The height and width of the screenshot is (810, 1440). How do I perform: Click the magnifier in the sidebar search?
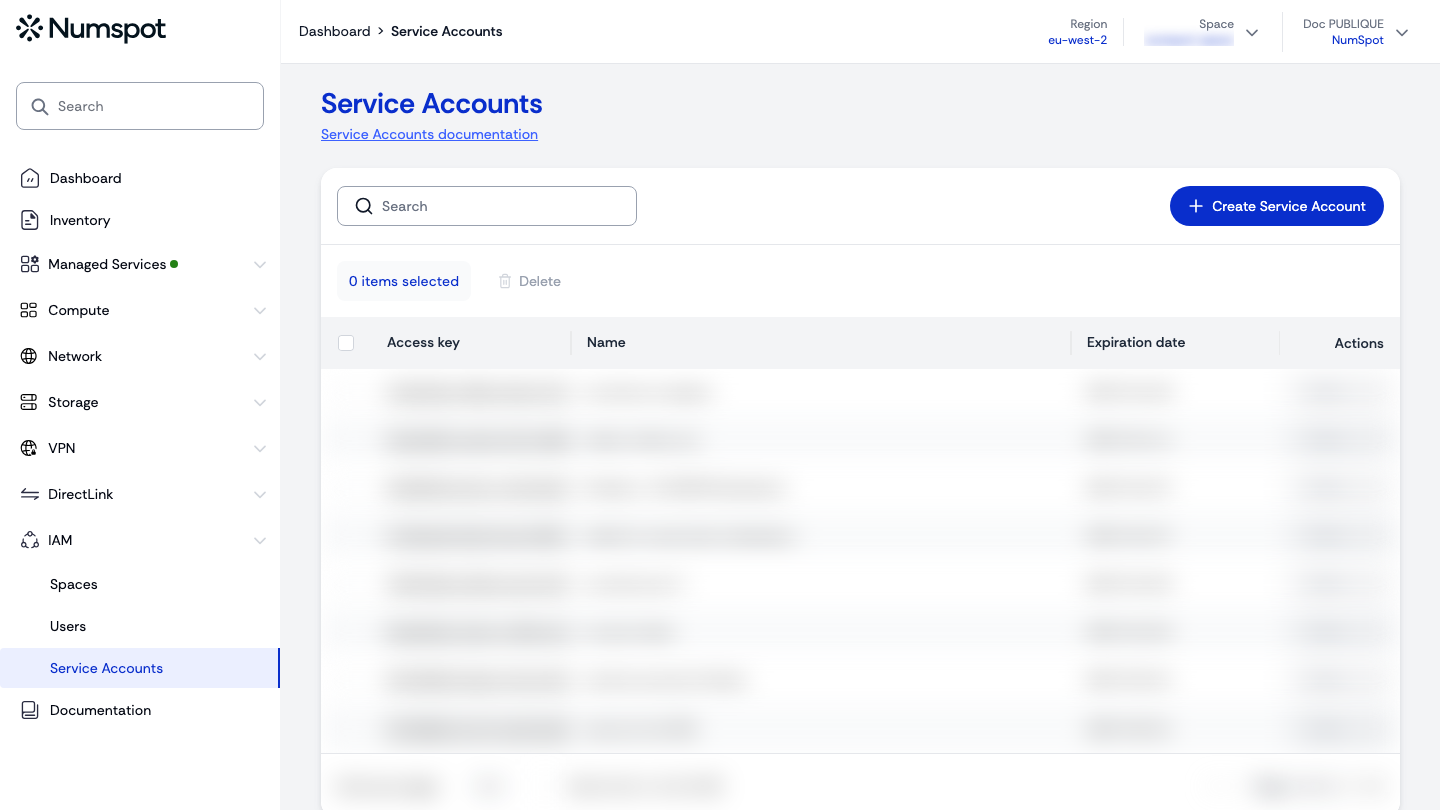pyautogui.click(x=40, y=106)
